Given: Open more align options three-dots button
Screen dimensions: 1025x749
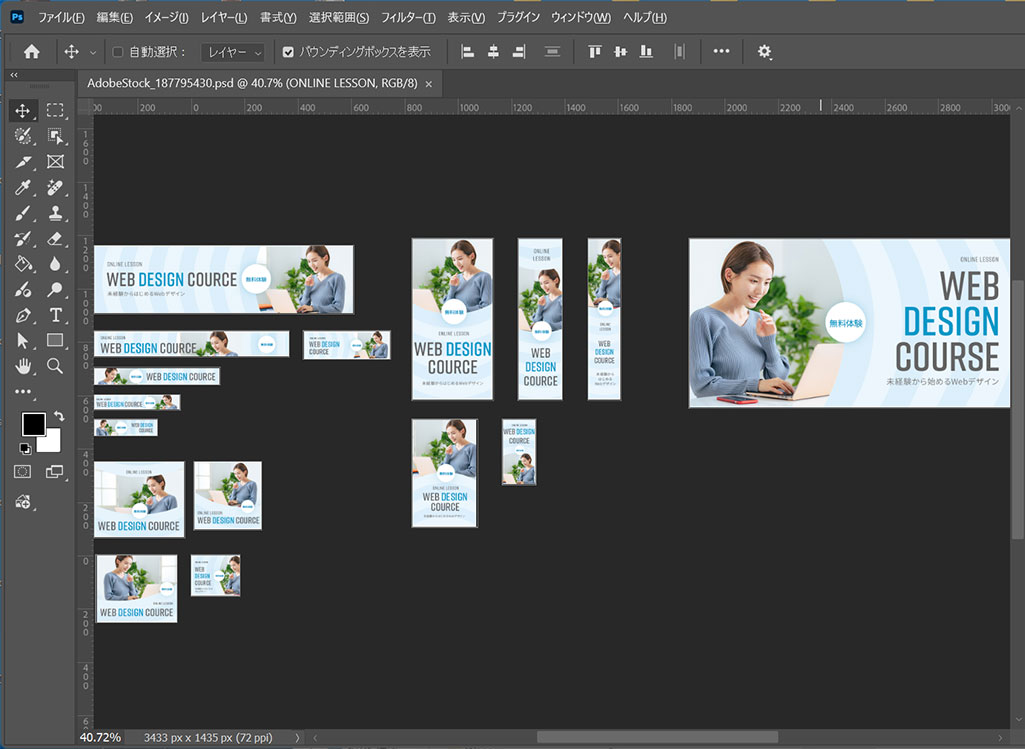Looking at the screenshot, I should tap(721, 51).
